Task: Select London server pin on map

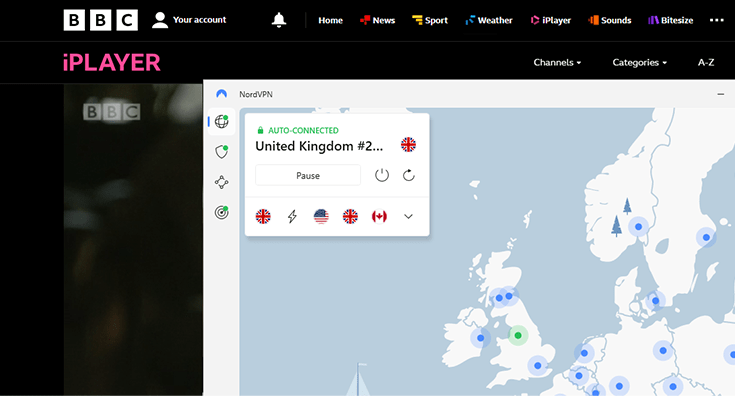Action: [538, 366]
